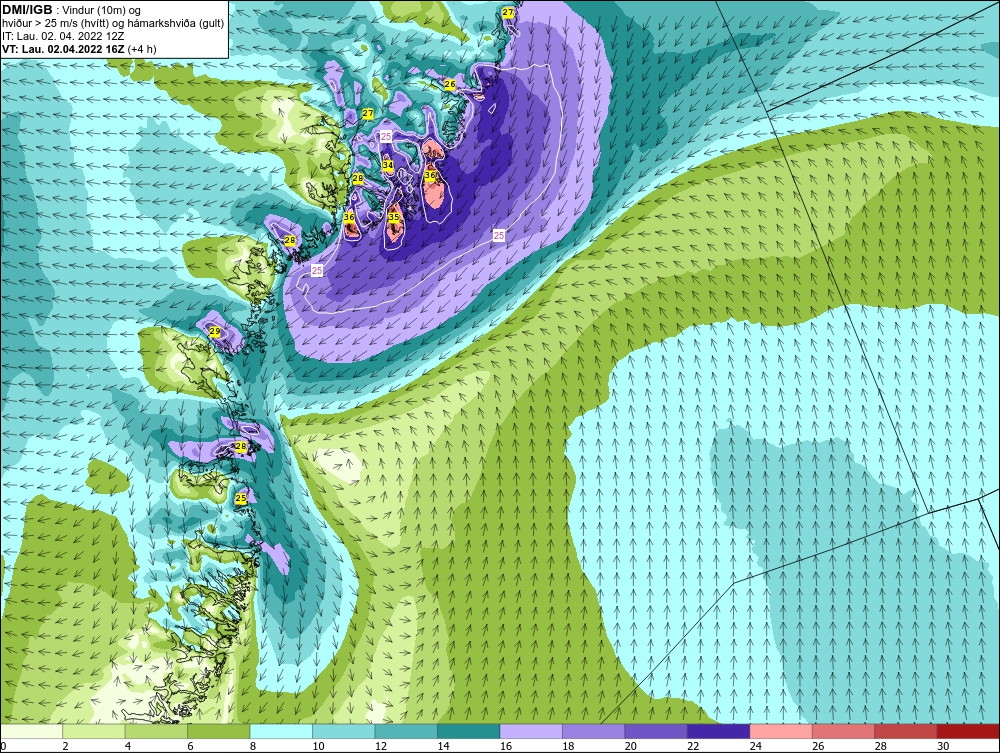Click the yellow gust label 35

tap(393, 217)
